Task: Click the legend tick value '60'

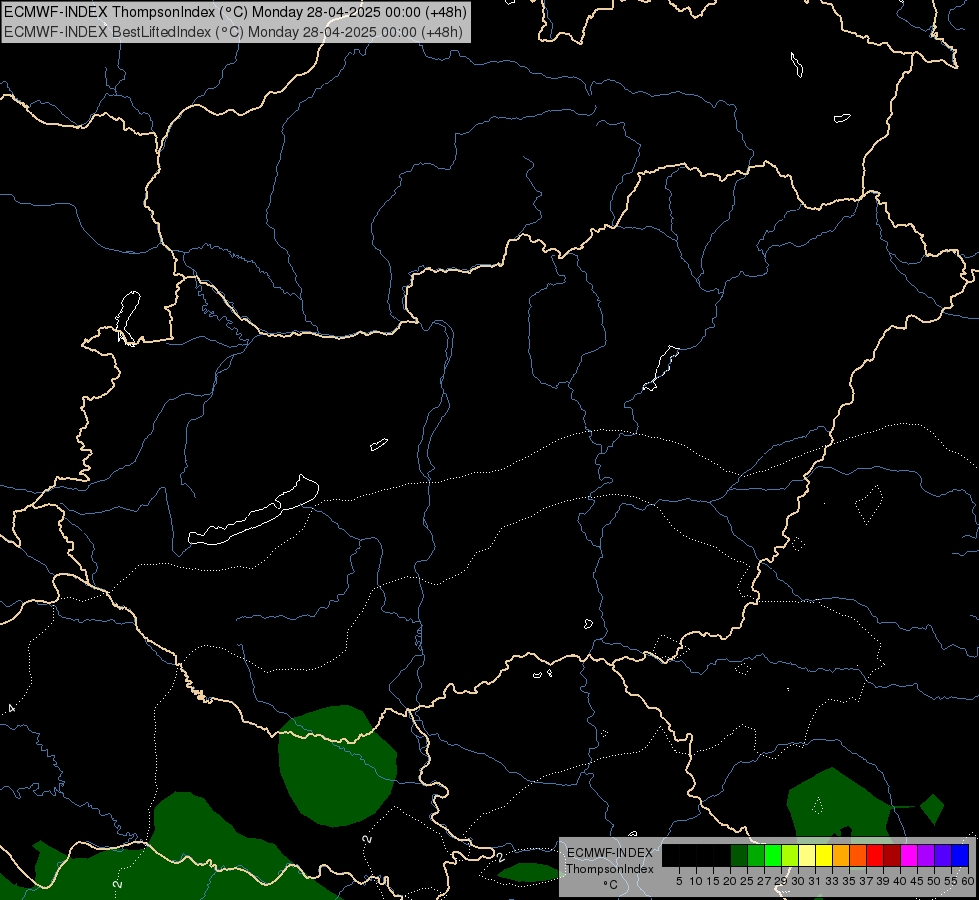Action: (968, 881)
